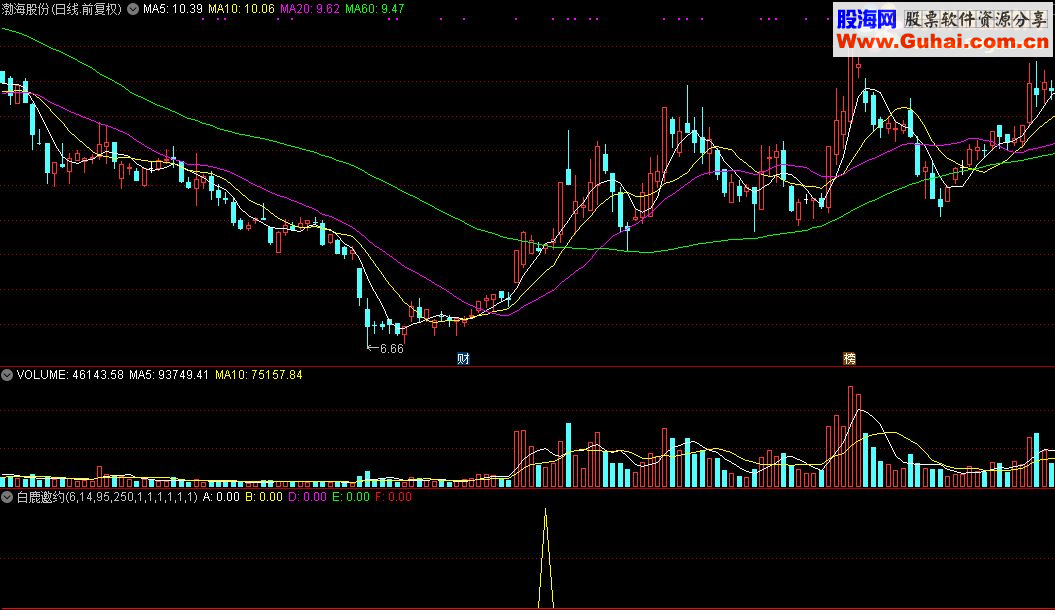
Task: Select the F: 0.00 indicator value
Action: click(x=394, y=498)
